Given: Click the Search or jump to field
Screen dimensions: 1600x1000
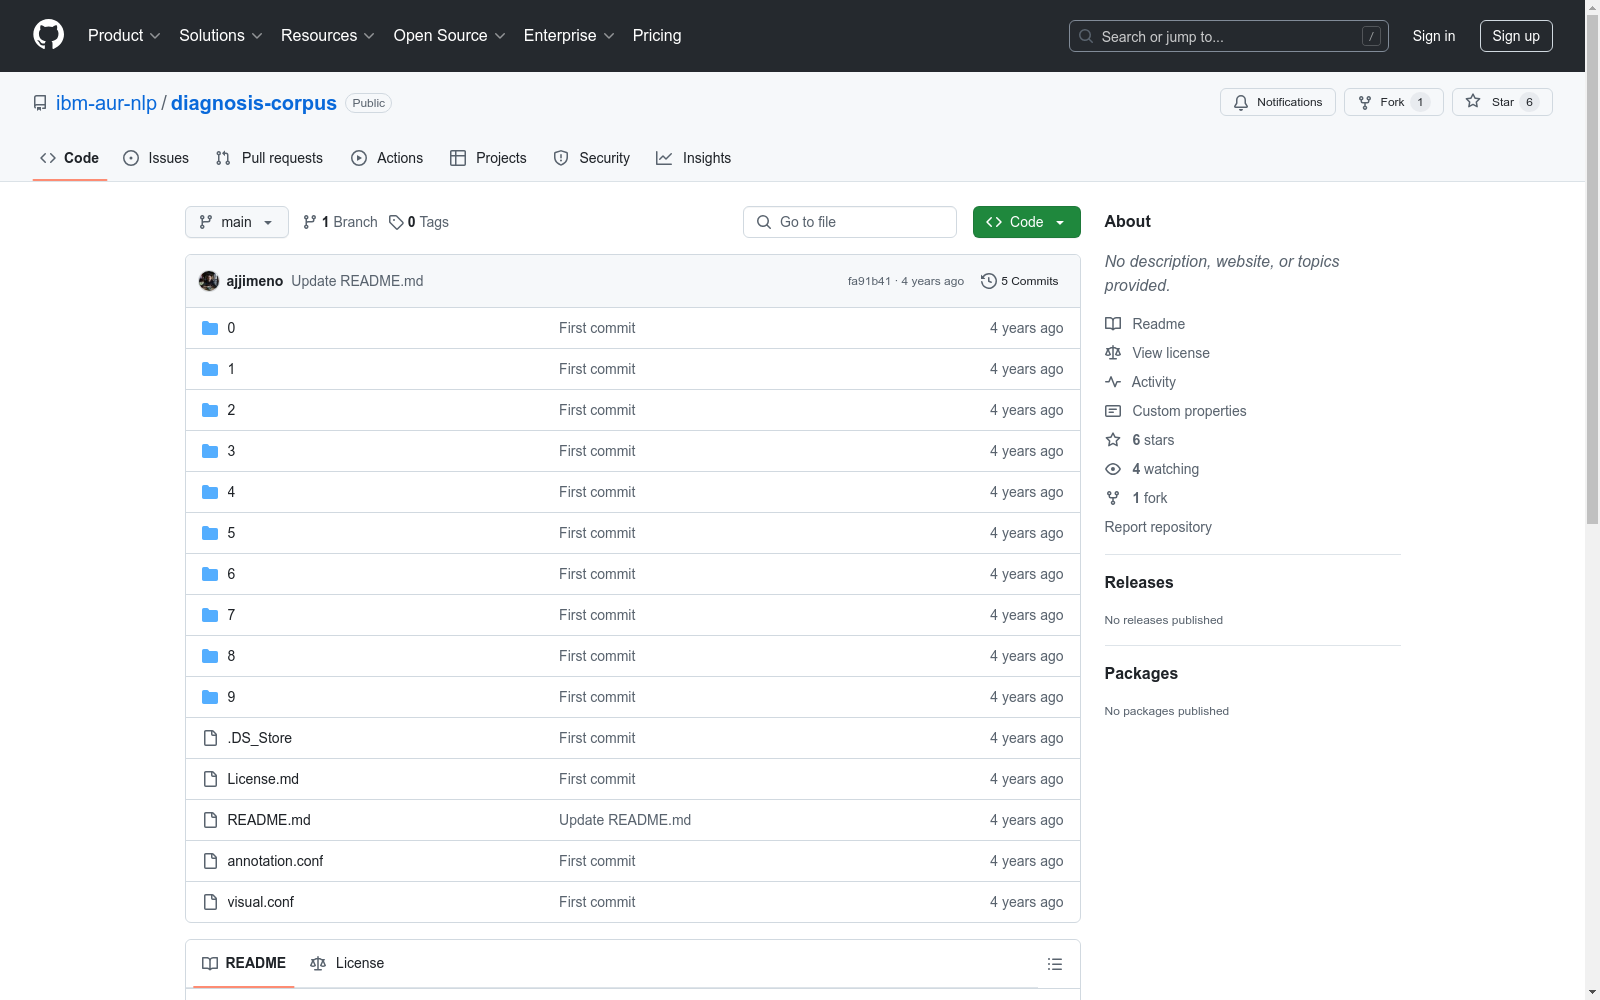Looking at the screenshot, I should [1229, 36].
